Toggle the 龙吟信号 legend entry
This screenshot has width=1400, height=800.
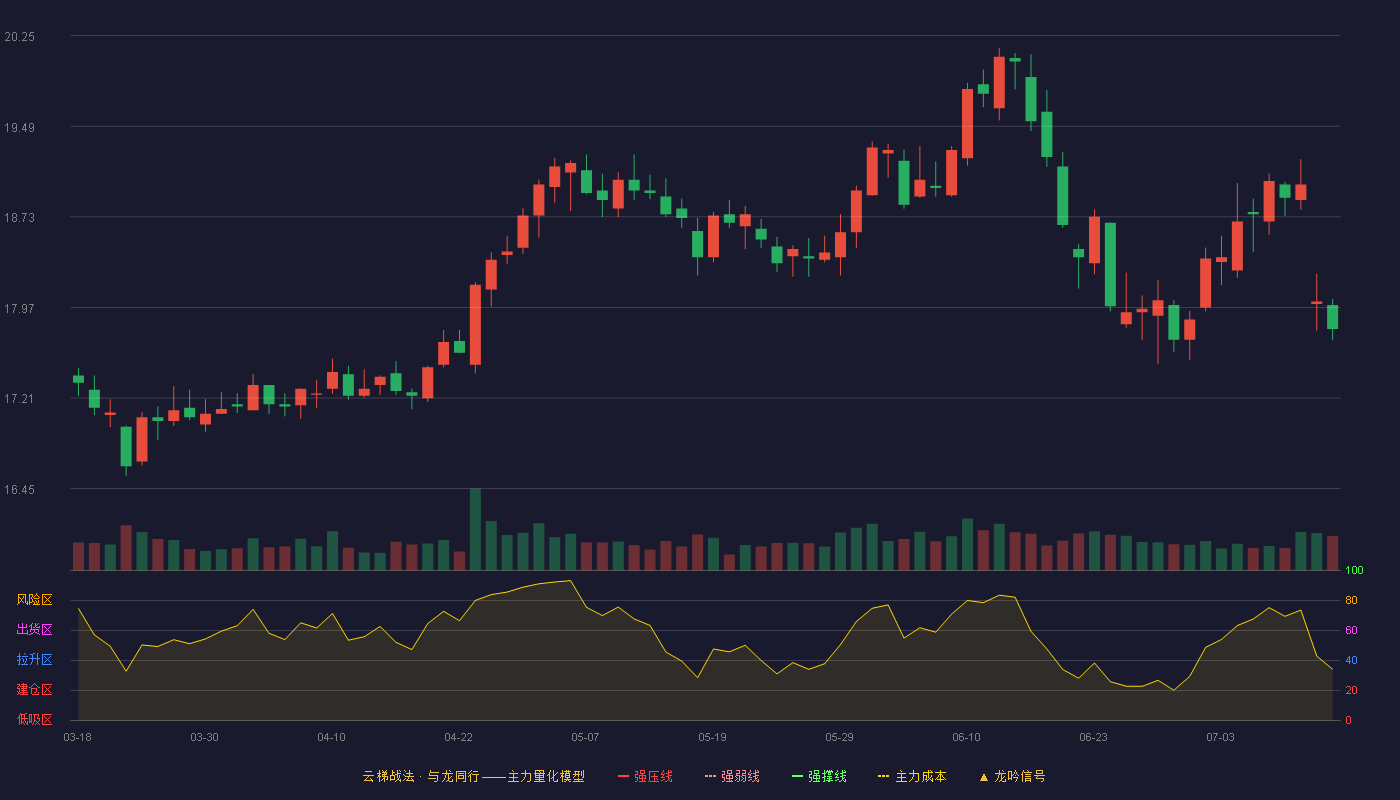point(1012,776)
